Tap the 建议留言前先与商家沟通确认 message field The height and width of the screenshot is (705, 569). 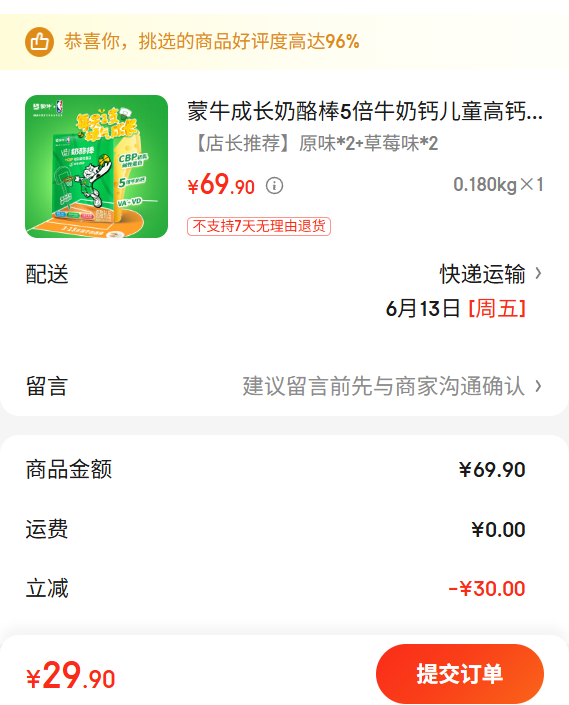(x=383, y=386)
